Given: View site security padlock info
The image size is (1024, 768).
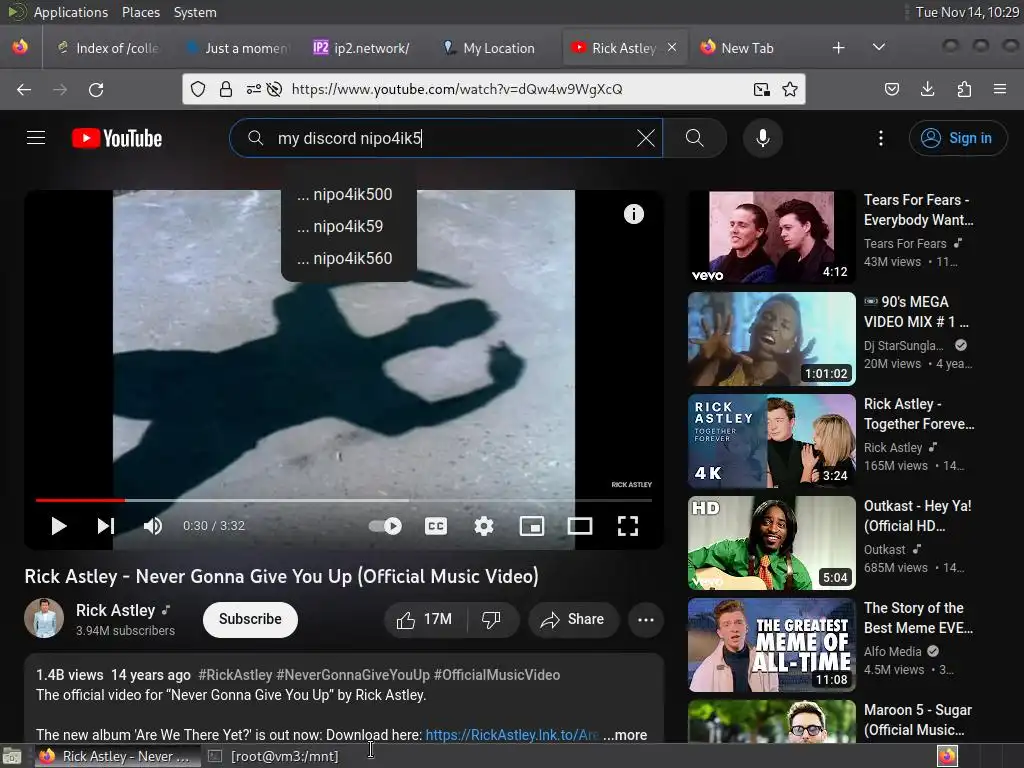Looking at the screenshot, I should [x=226, y=89].
